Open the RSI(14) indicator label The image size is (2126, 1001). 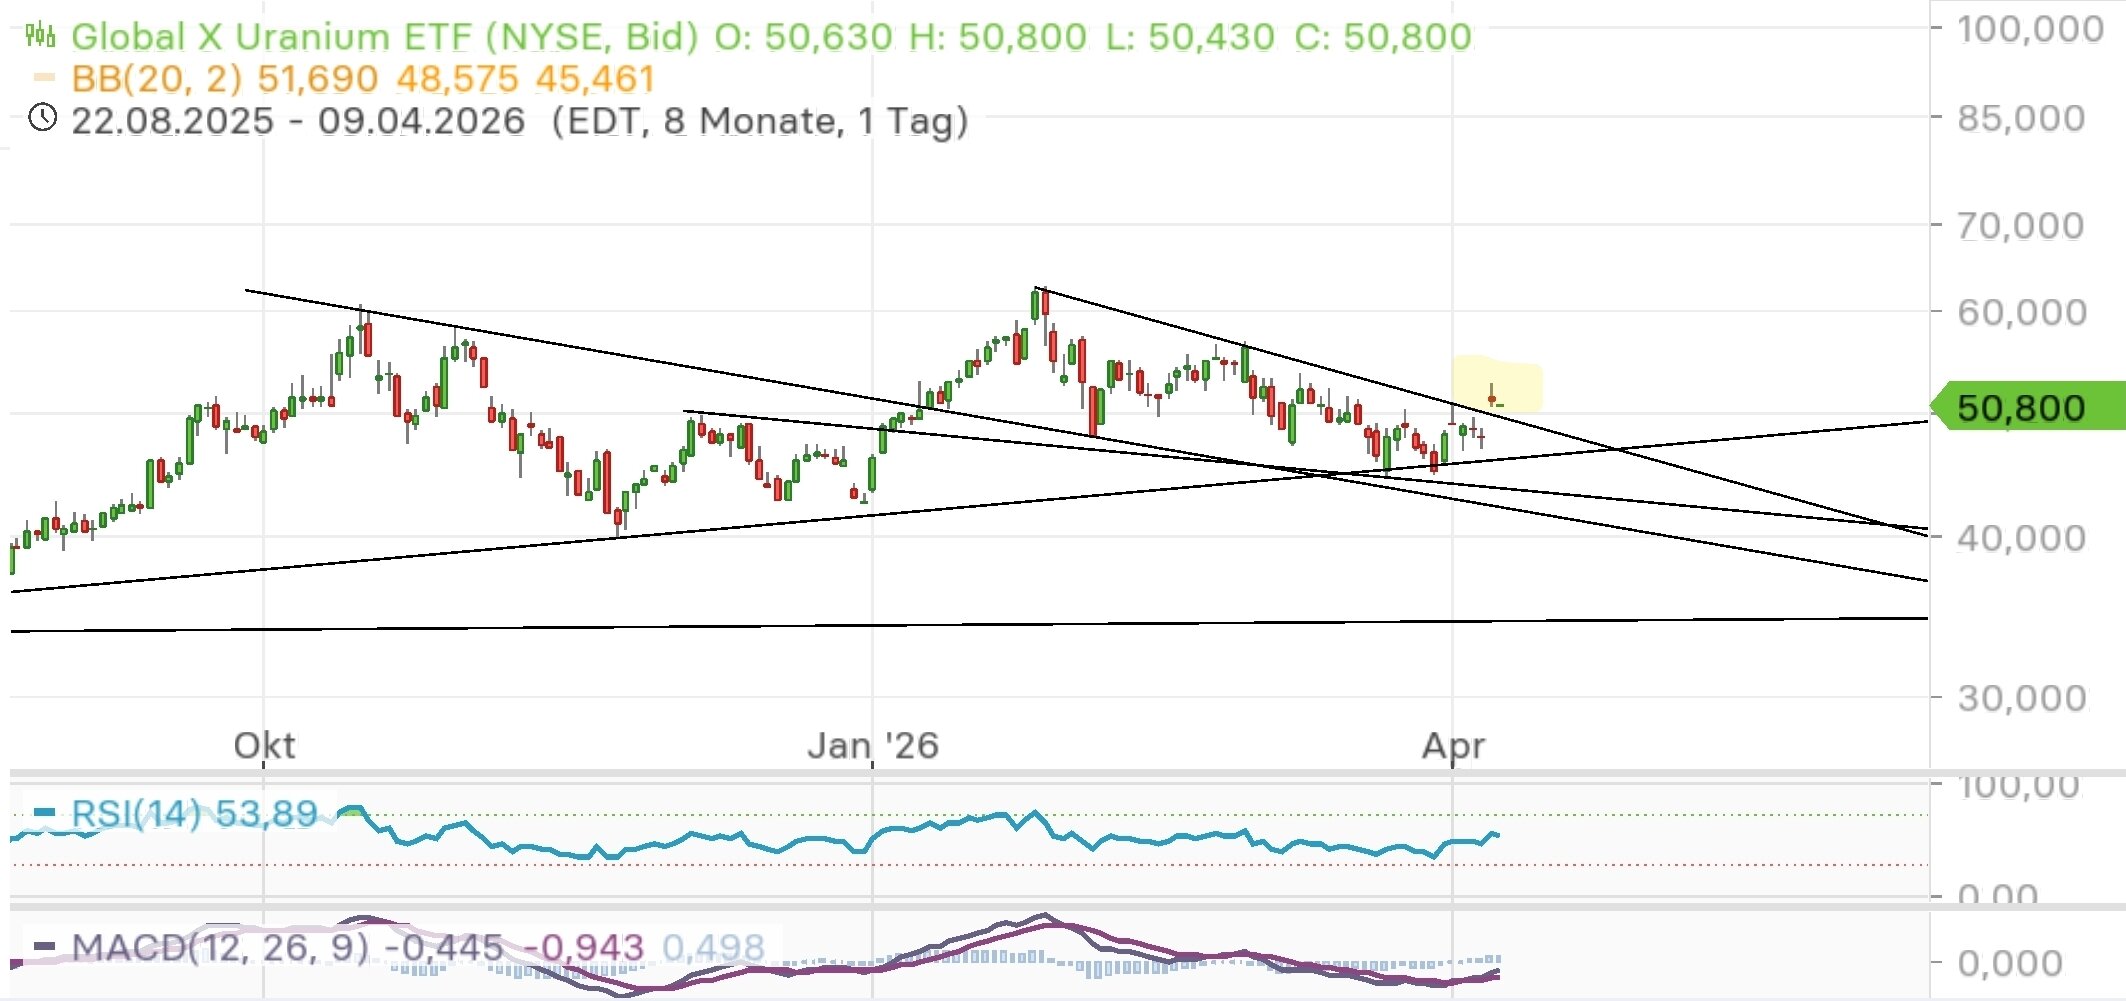[x=136, y=813]
